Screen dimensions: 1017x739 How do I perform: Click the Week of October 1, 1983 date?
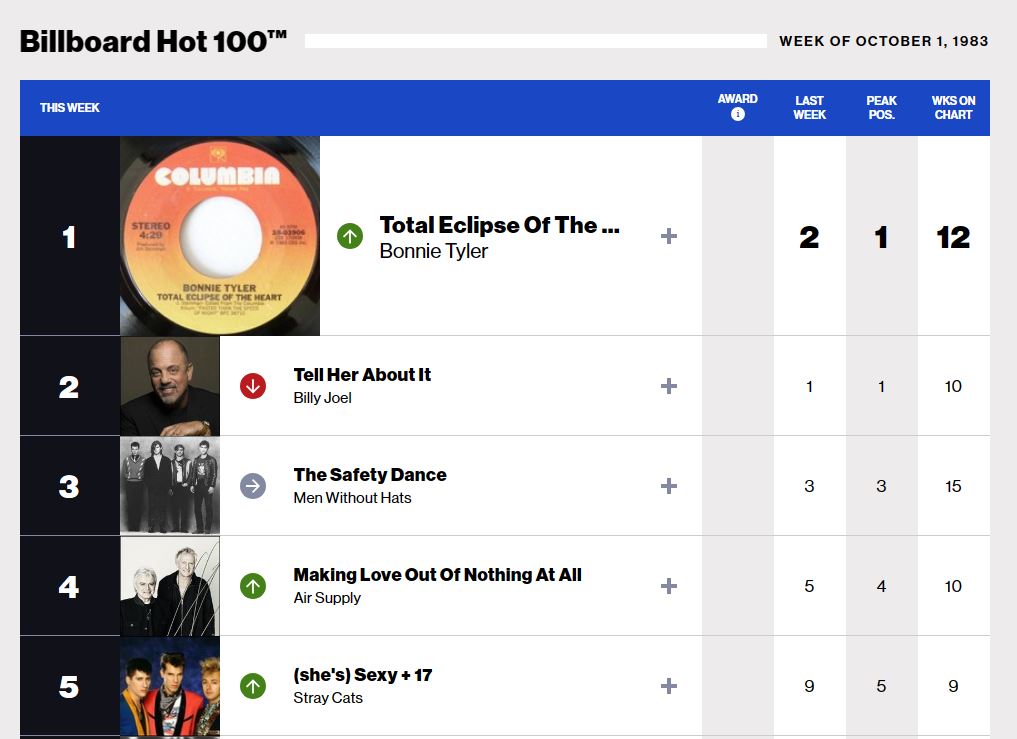[884, 41]
